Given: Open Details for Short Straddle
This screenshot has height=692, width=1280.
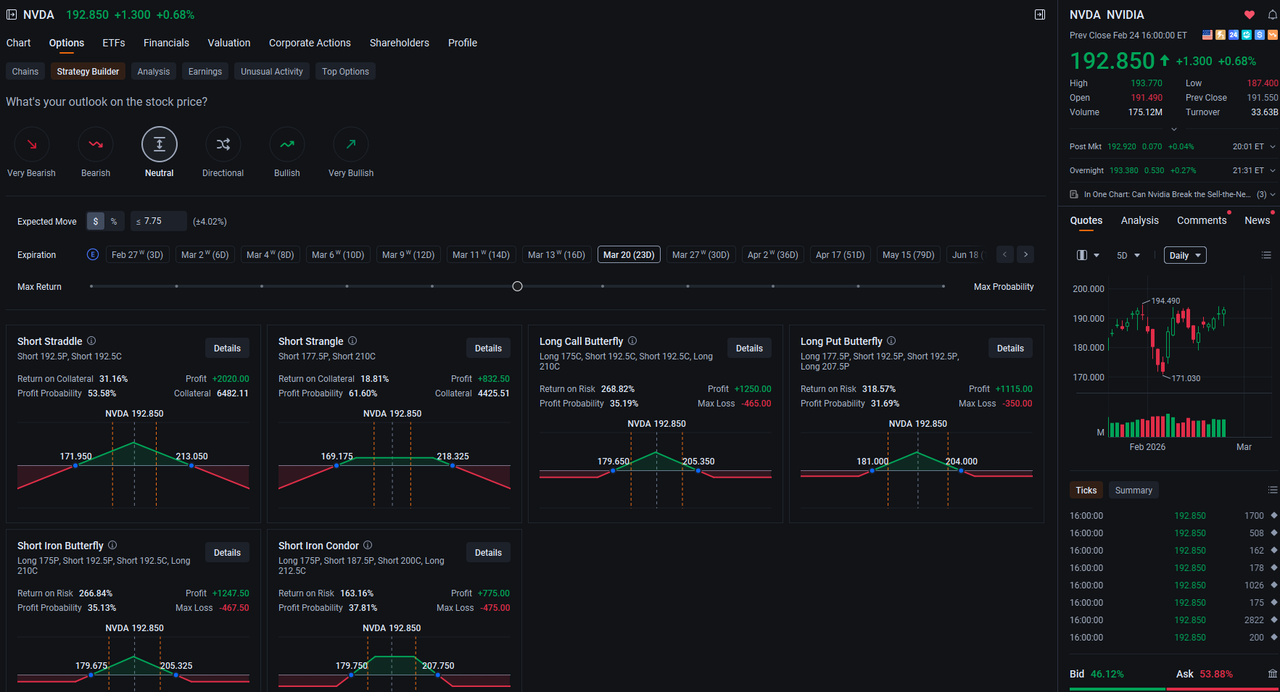Looking at the screenshot, I should pos(227,348).
